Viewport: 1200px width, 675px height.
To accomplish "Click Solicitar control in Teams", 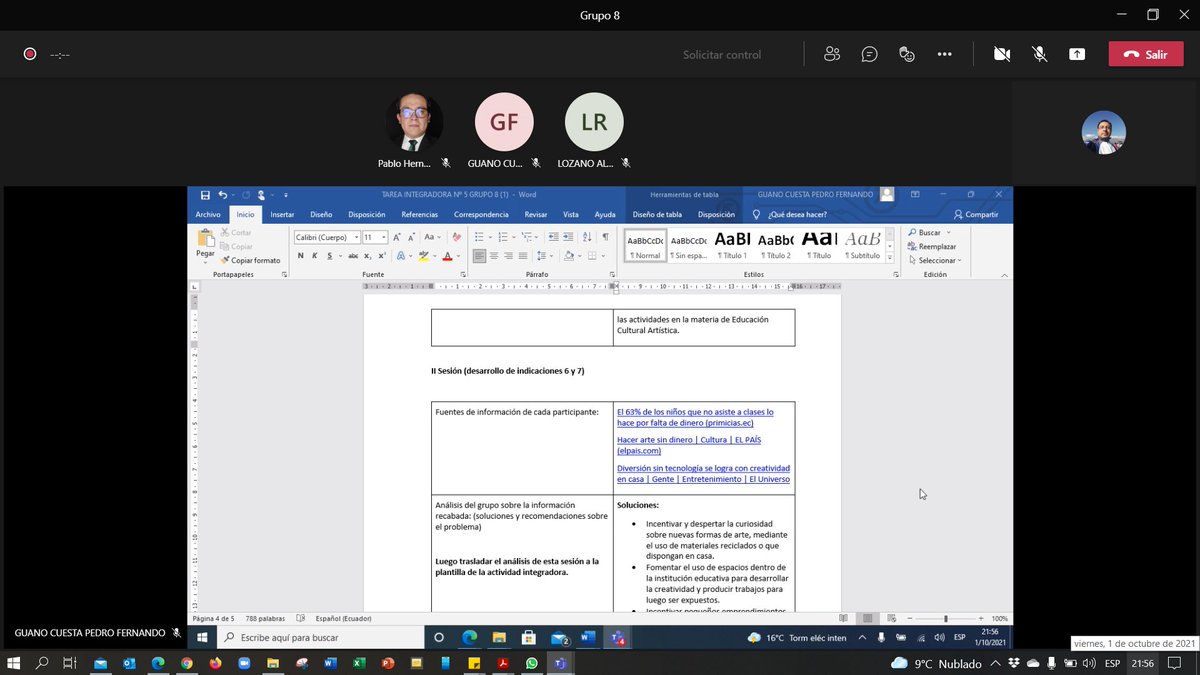I will click(722, 55).
